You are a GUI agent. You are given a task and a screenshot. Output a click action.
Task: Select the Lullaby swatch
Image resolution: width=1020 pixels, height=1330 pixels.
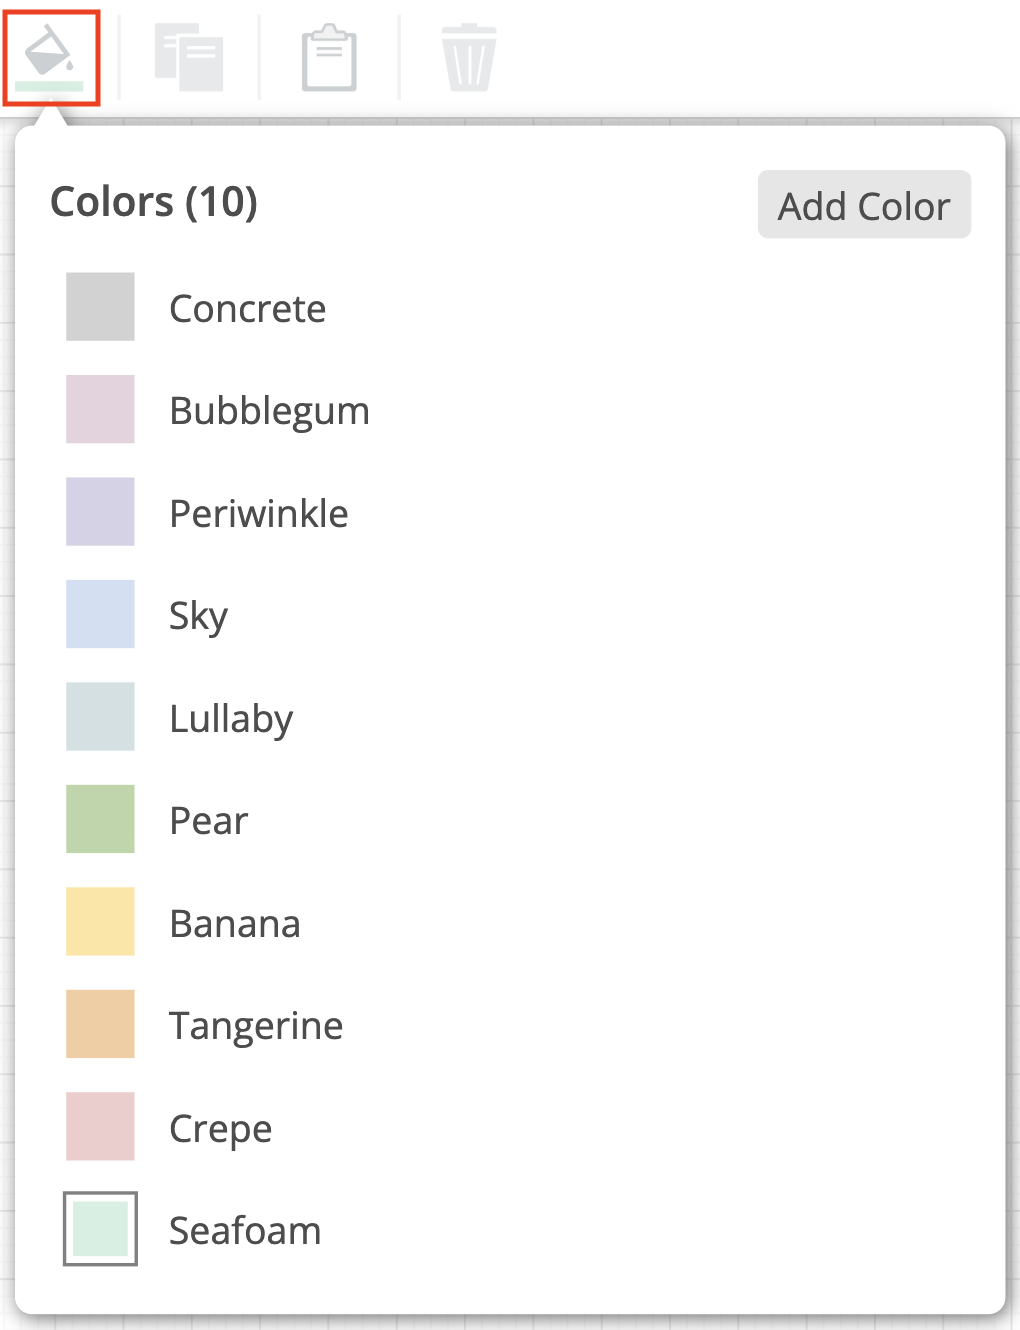(x=100, y=716)
